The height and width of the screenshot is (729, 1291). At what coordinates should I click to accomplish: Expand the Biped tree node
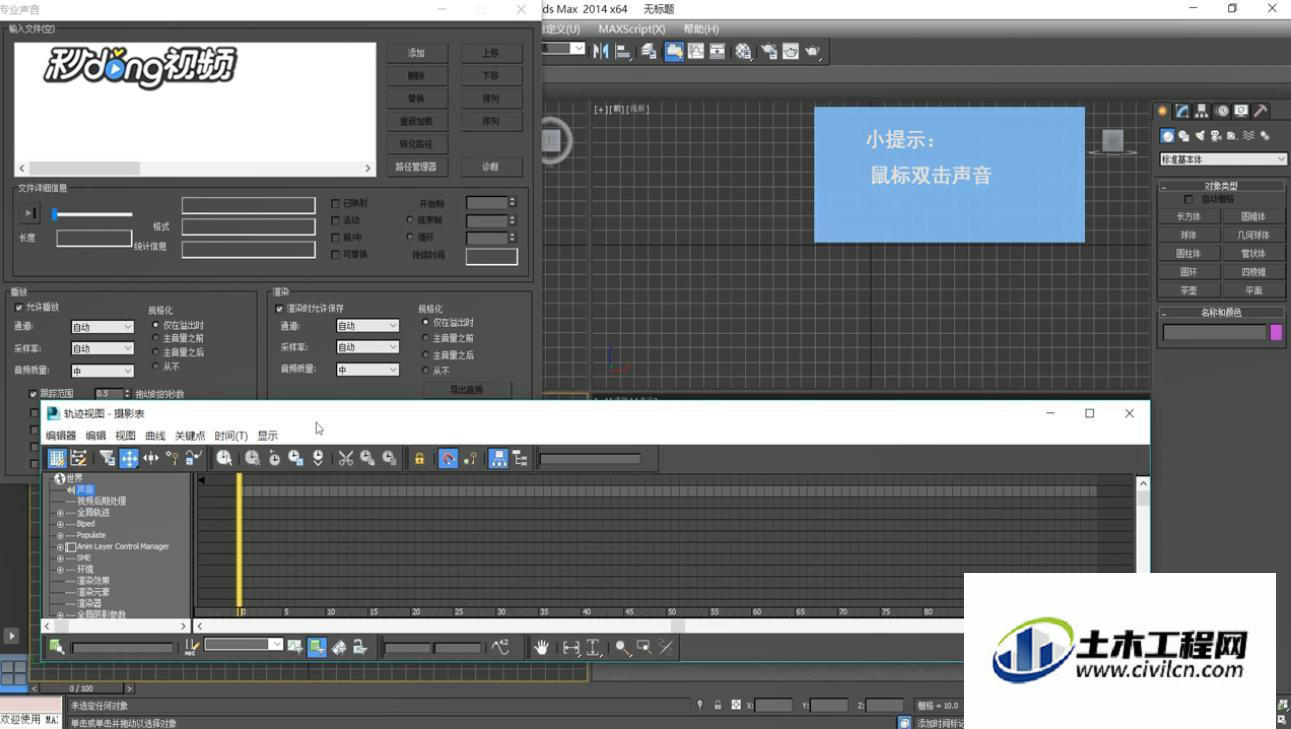coord(60,524)
